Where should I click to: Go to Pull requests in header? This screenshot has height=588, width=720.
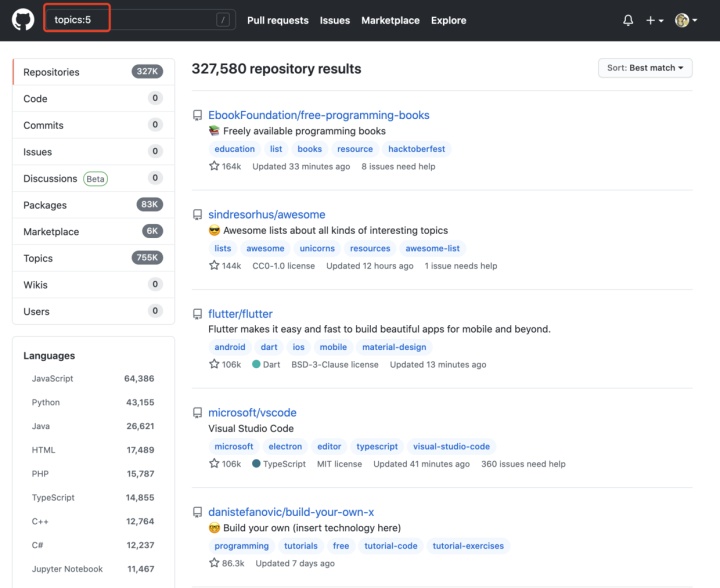277,20
